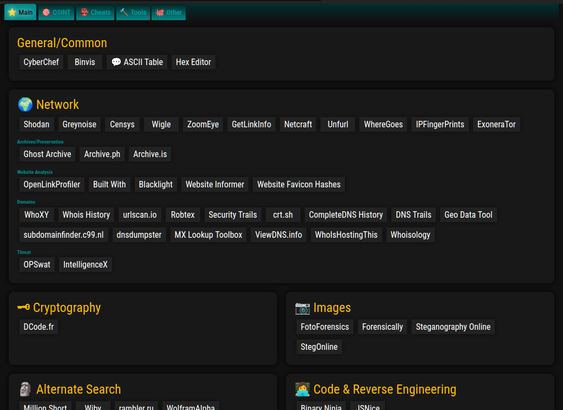Open the Forensically link
This screenshot has height=410, width=563.
click(x=382, y=327)
